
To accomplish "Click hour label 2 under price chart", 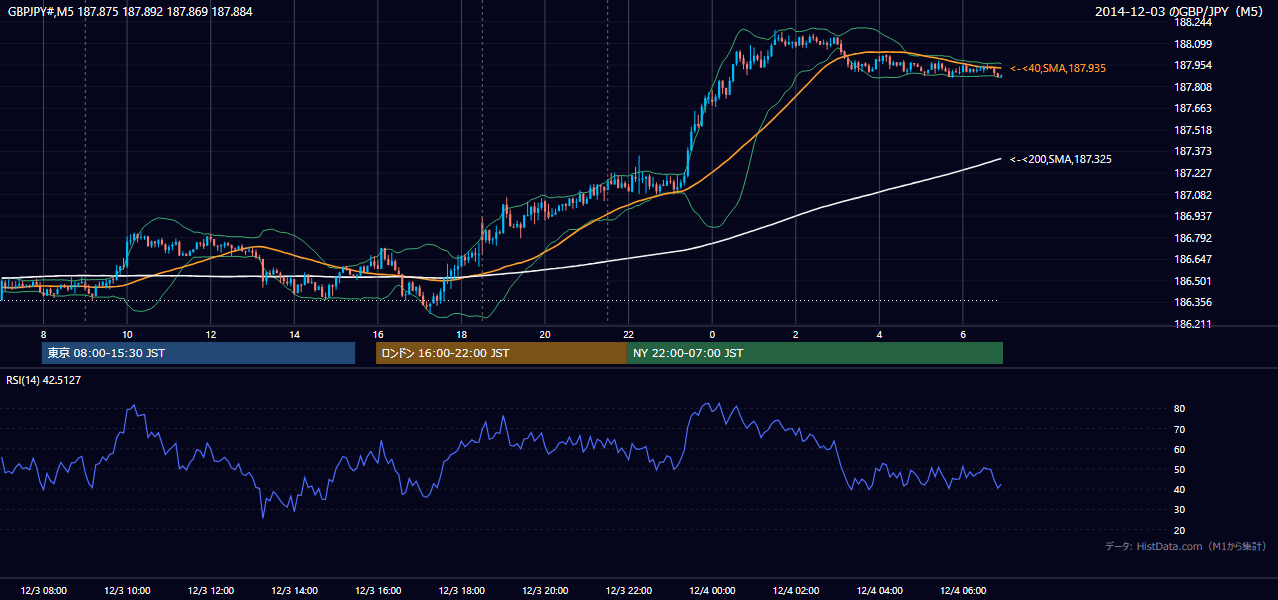I will pyautogui.click(x=796, y=334).
